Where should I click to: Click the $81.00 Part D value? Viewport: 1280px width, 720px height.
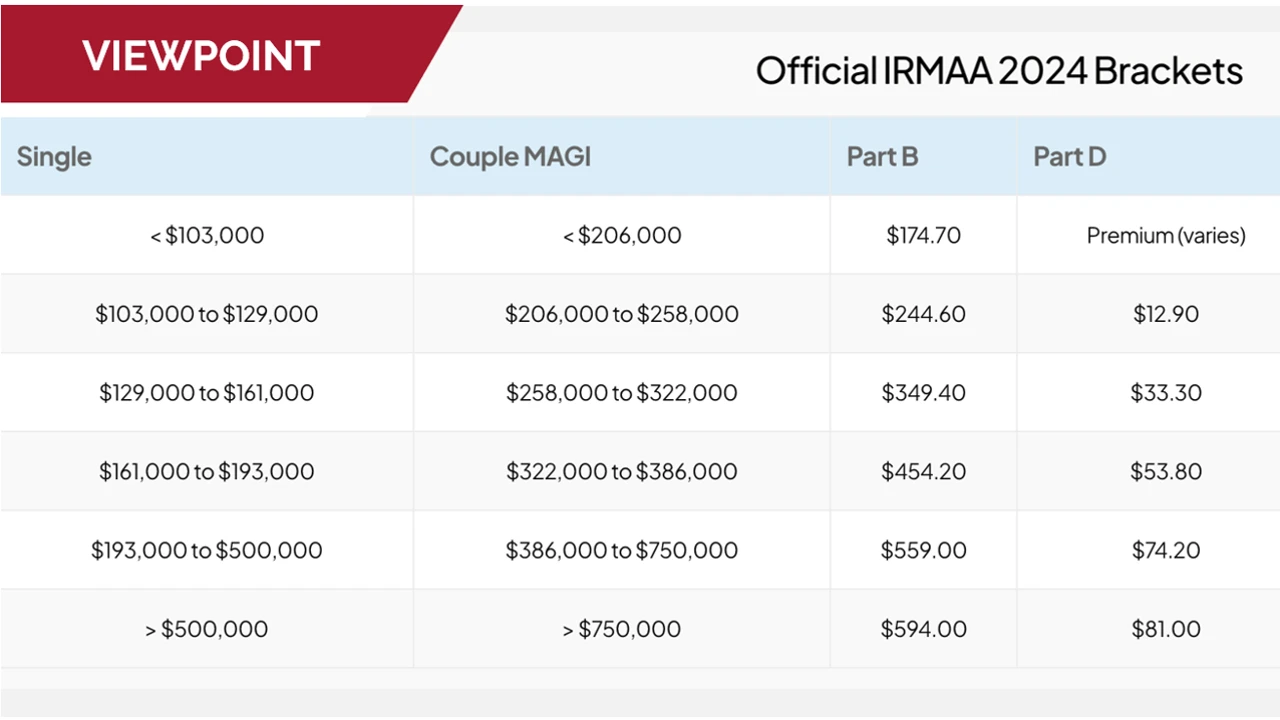click(x=1166, y=629)
